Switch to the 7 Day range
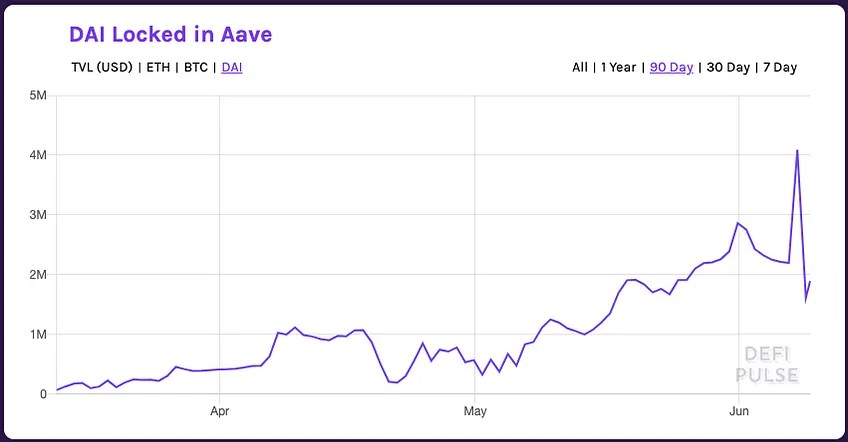 tap(780, 68)
